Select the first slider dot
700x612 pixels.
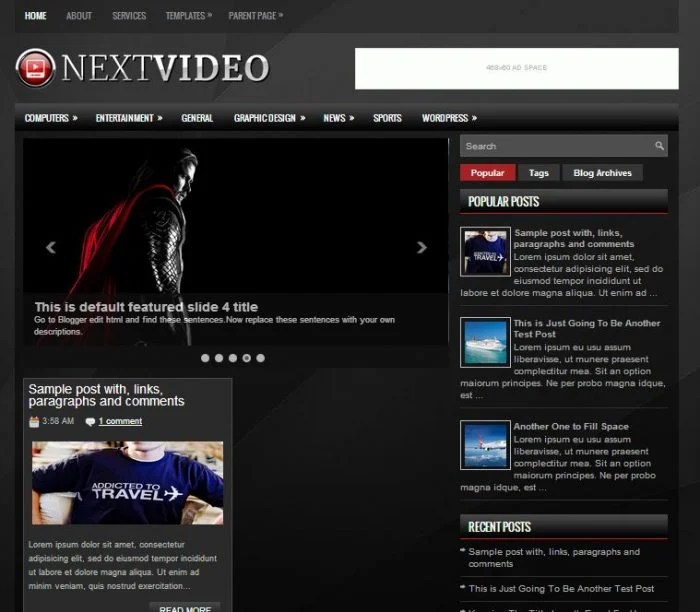click(x=205, y=358)
